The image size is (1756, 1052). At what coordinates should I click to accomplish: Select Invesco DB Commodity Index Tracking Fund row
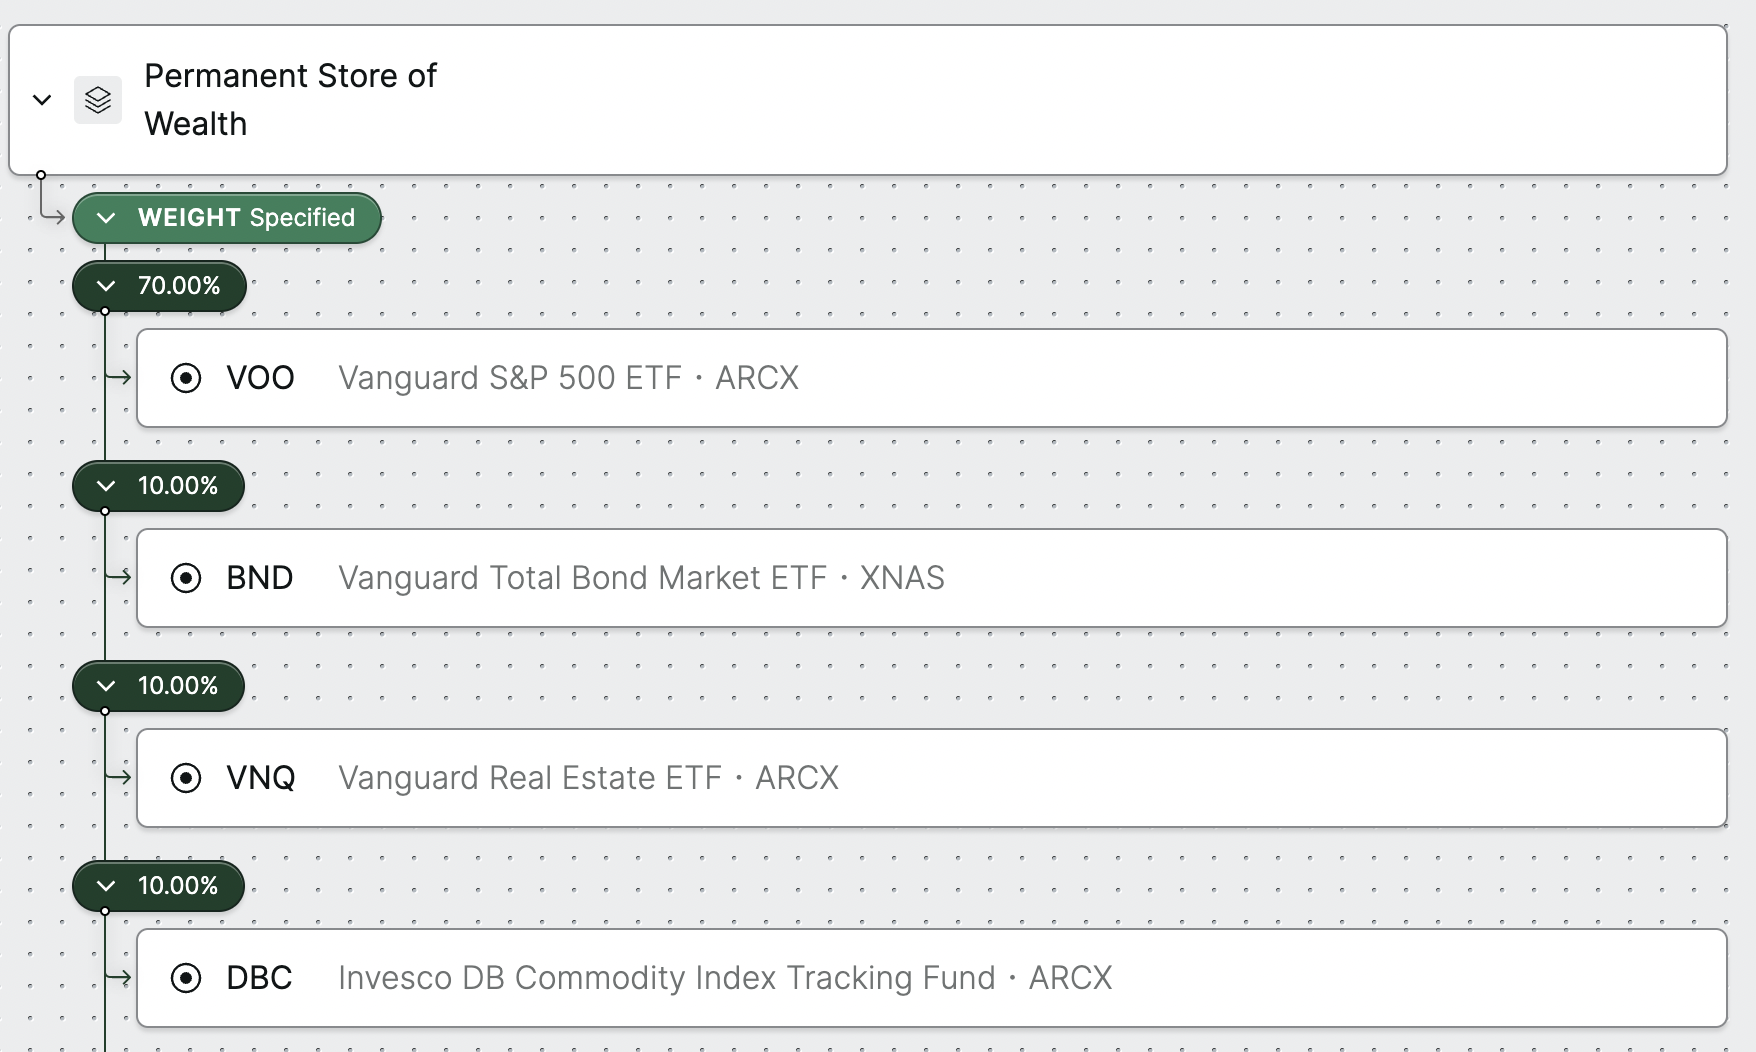click(x=932, y=978)
